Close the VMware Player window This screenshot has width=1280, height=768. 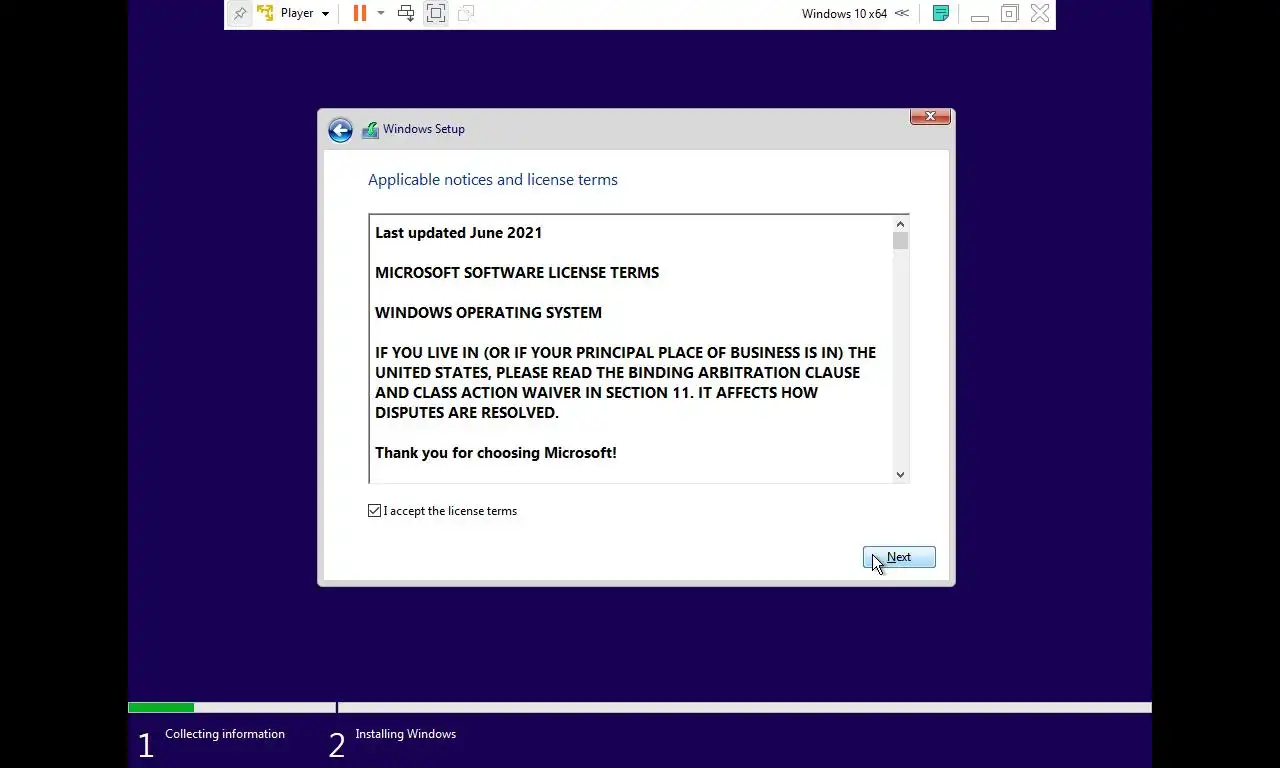pos(1040,13)
